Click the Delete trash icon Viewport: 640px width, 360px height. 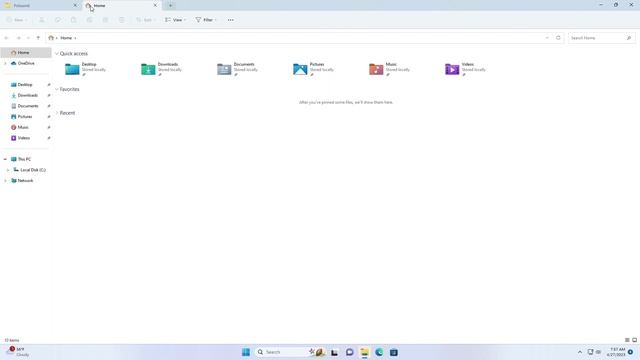[x=121, y=20]
